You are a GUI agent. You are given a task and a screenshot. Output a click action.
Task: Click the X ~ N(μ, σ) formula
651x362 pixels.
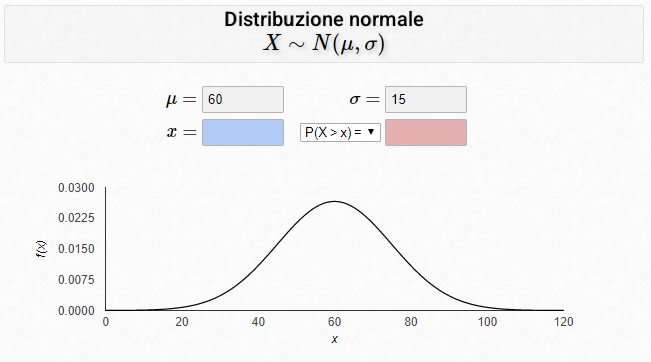pos(324,43)
